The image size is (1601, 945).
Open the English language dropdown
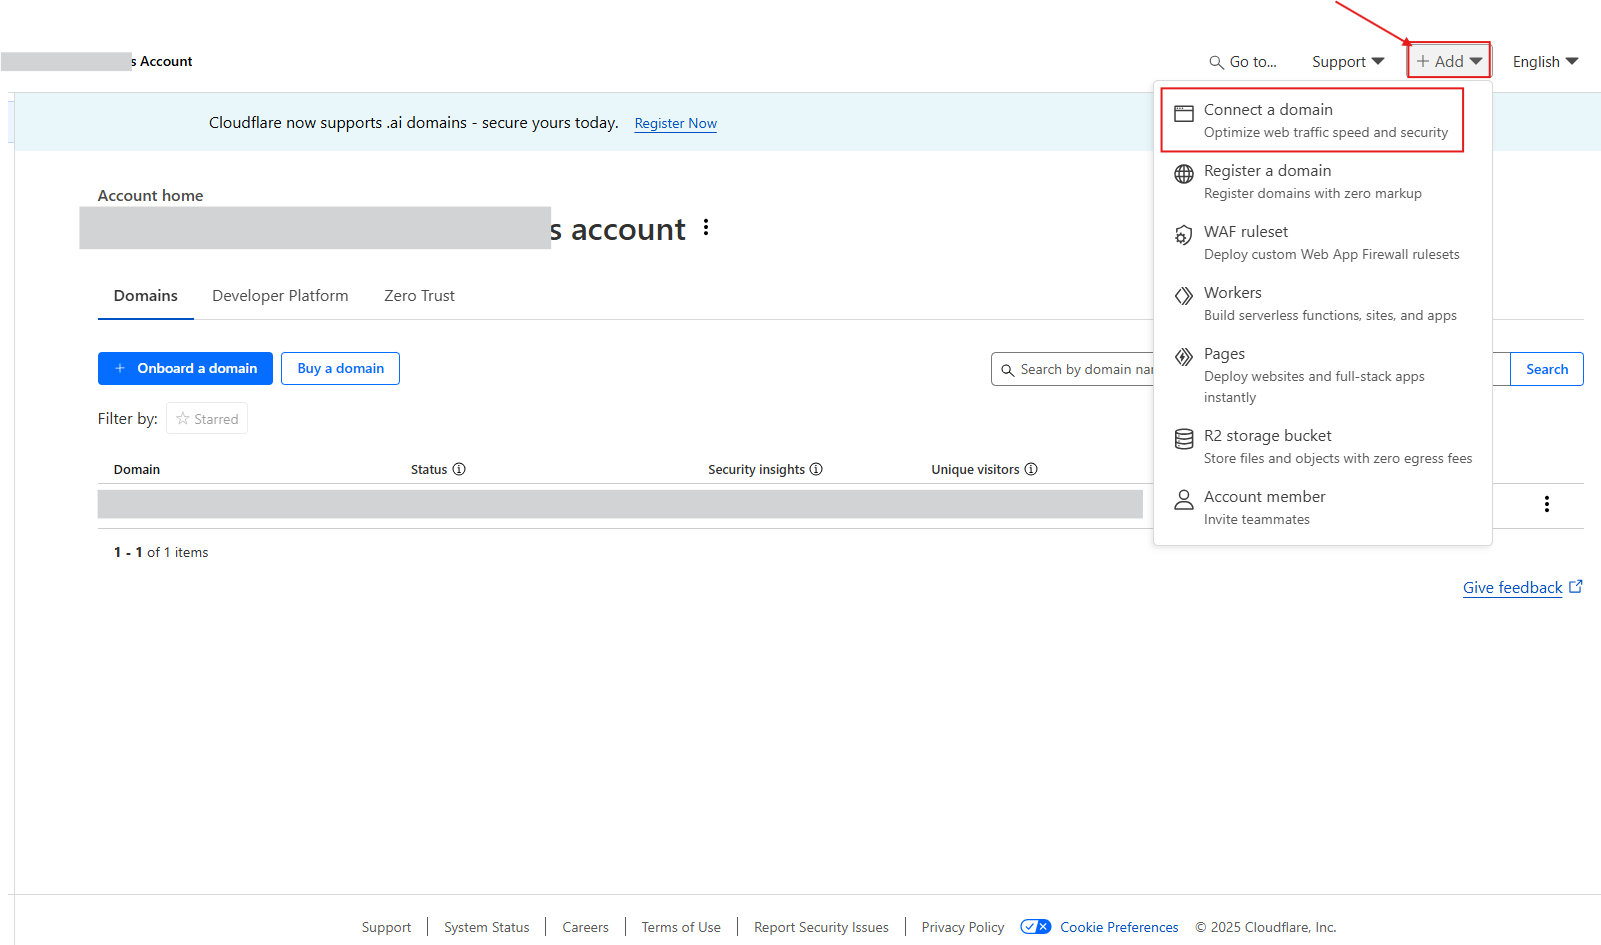coord(1545,62)
